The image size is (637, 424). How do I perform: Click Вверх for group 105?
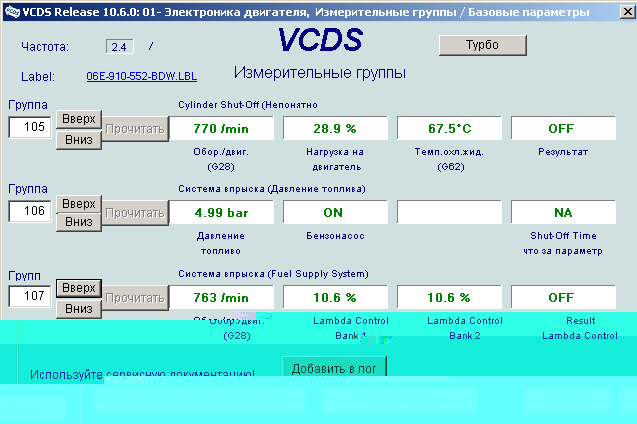pyautogui.click(x=79, y=119)
